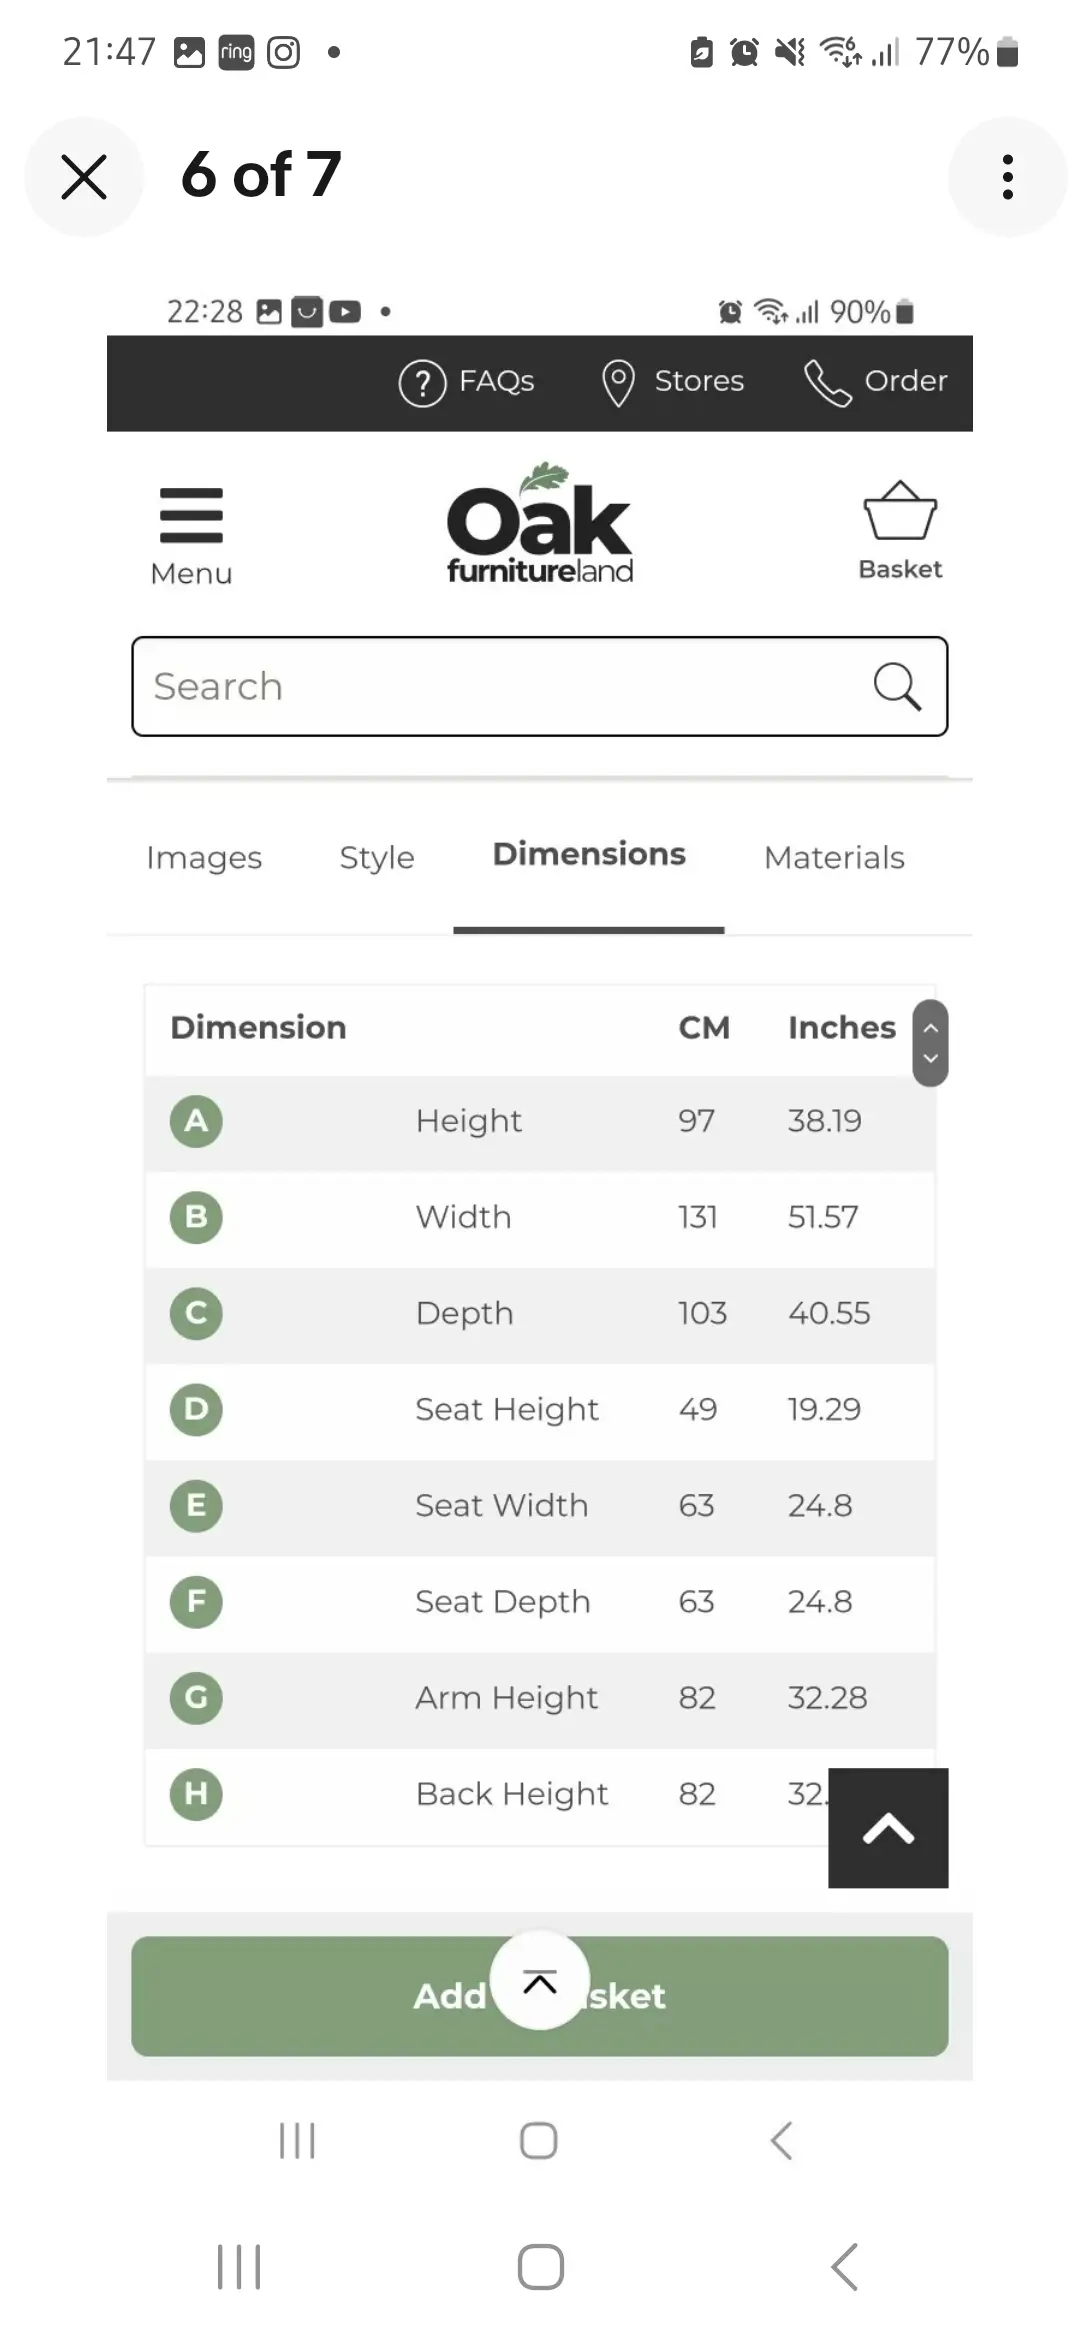
Task: Open the Materials tab
Action: tap(834, 858)
